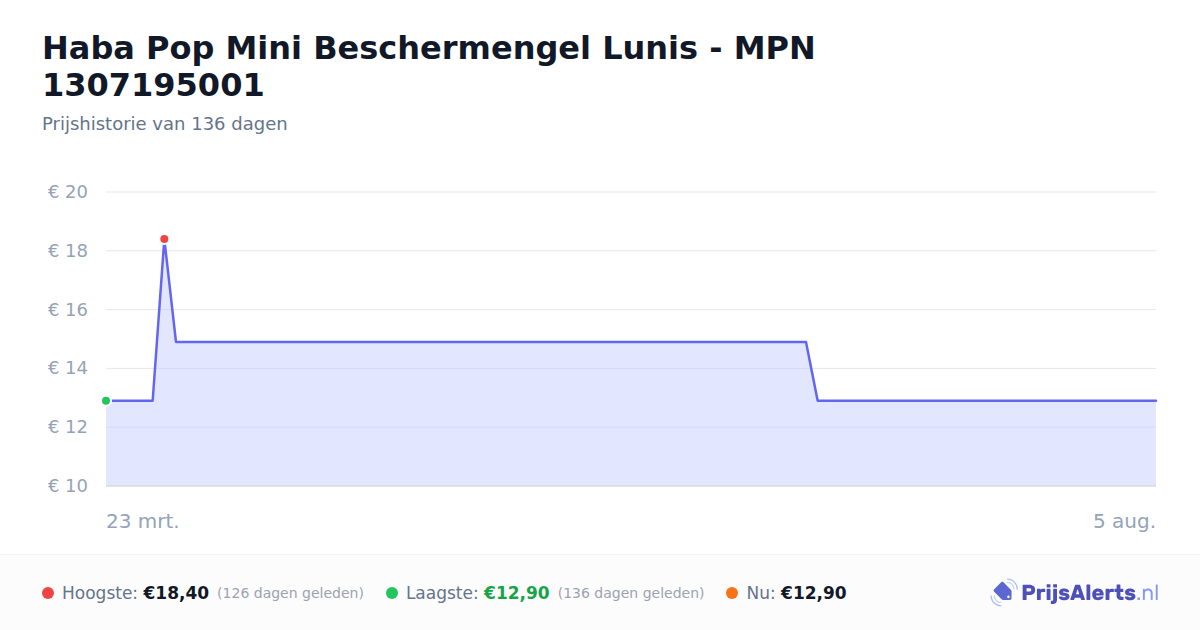This screenshot has height=630, width=1200.
Task: Click the Laagste €12,90 price value
Action: tap(516, 593)
